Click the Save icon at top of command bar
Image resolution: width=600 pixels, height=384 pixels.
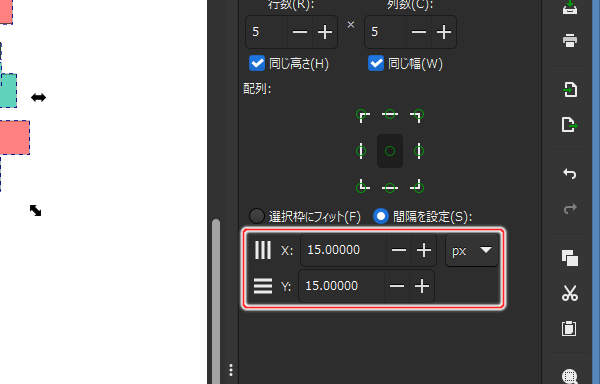570,8
